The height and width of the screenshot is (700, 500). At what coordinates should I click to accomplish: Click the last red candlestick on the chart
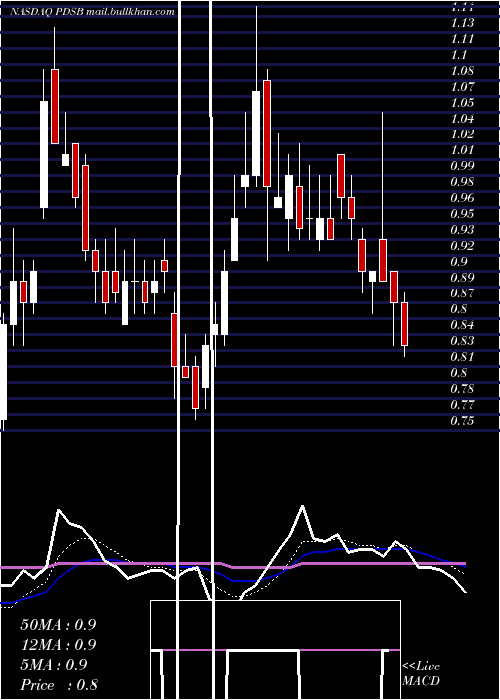(x=404, y=324)
